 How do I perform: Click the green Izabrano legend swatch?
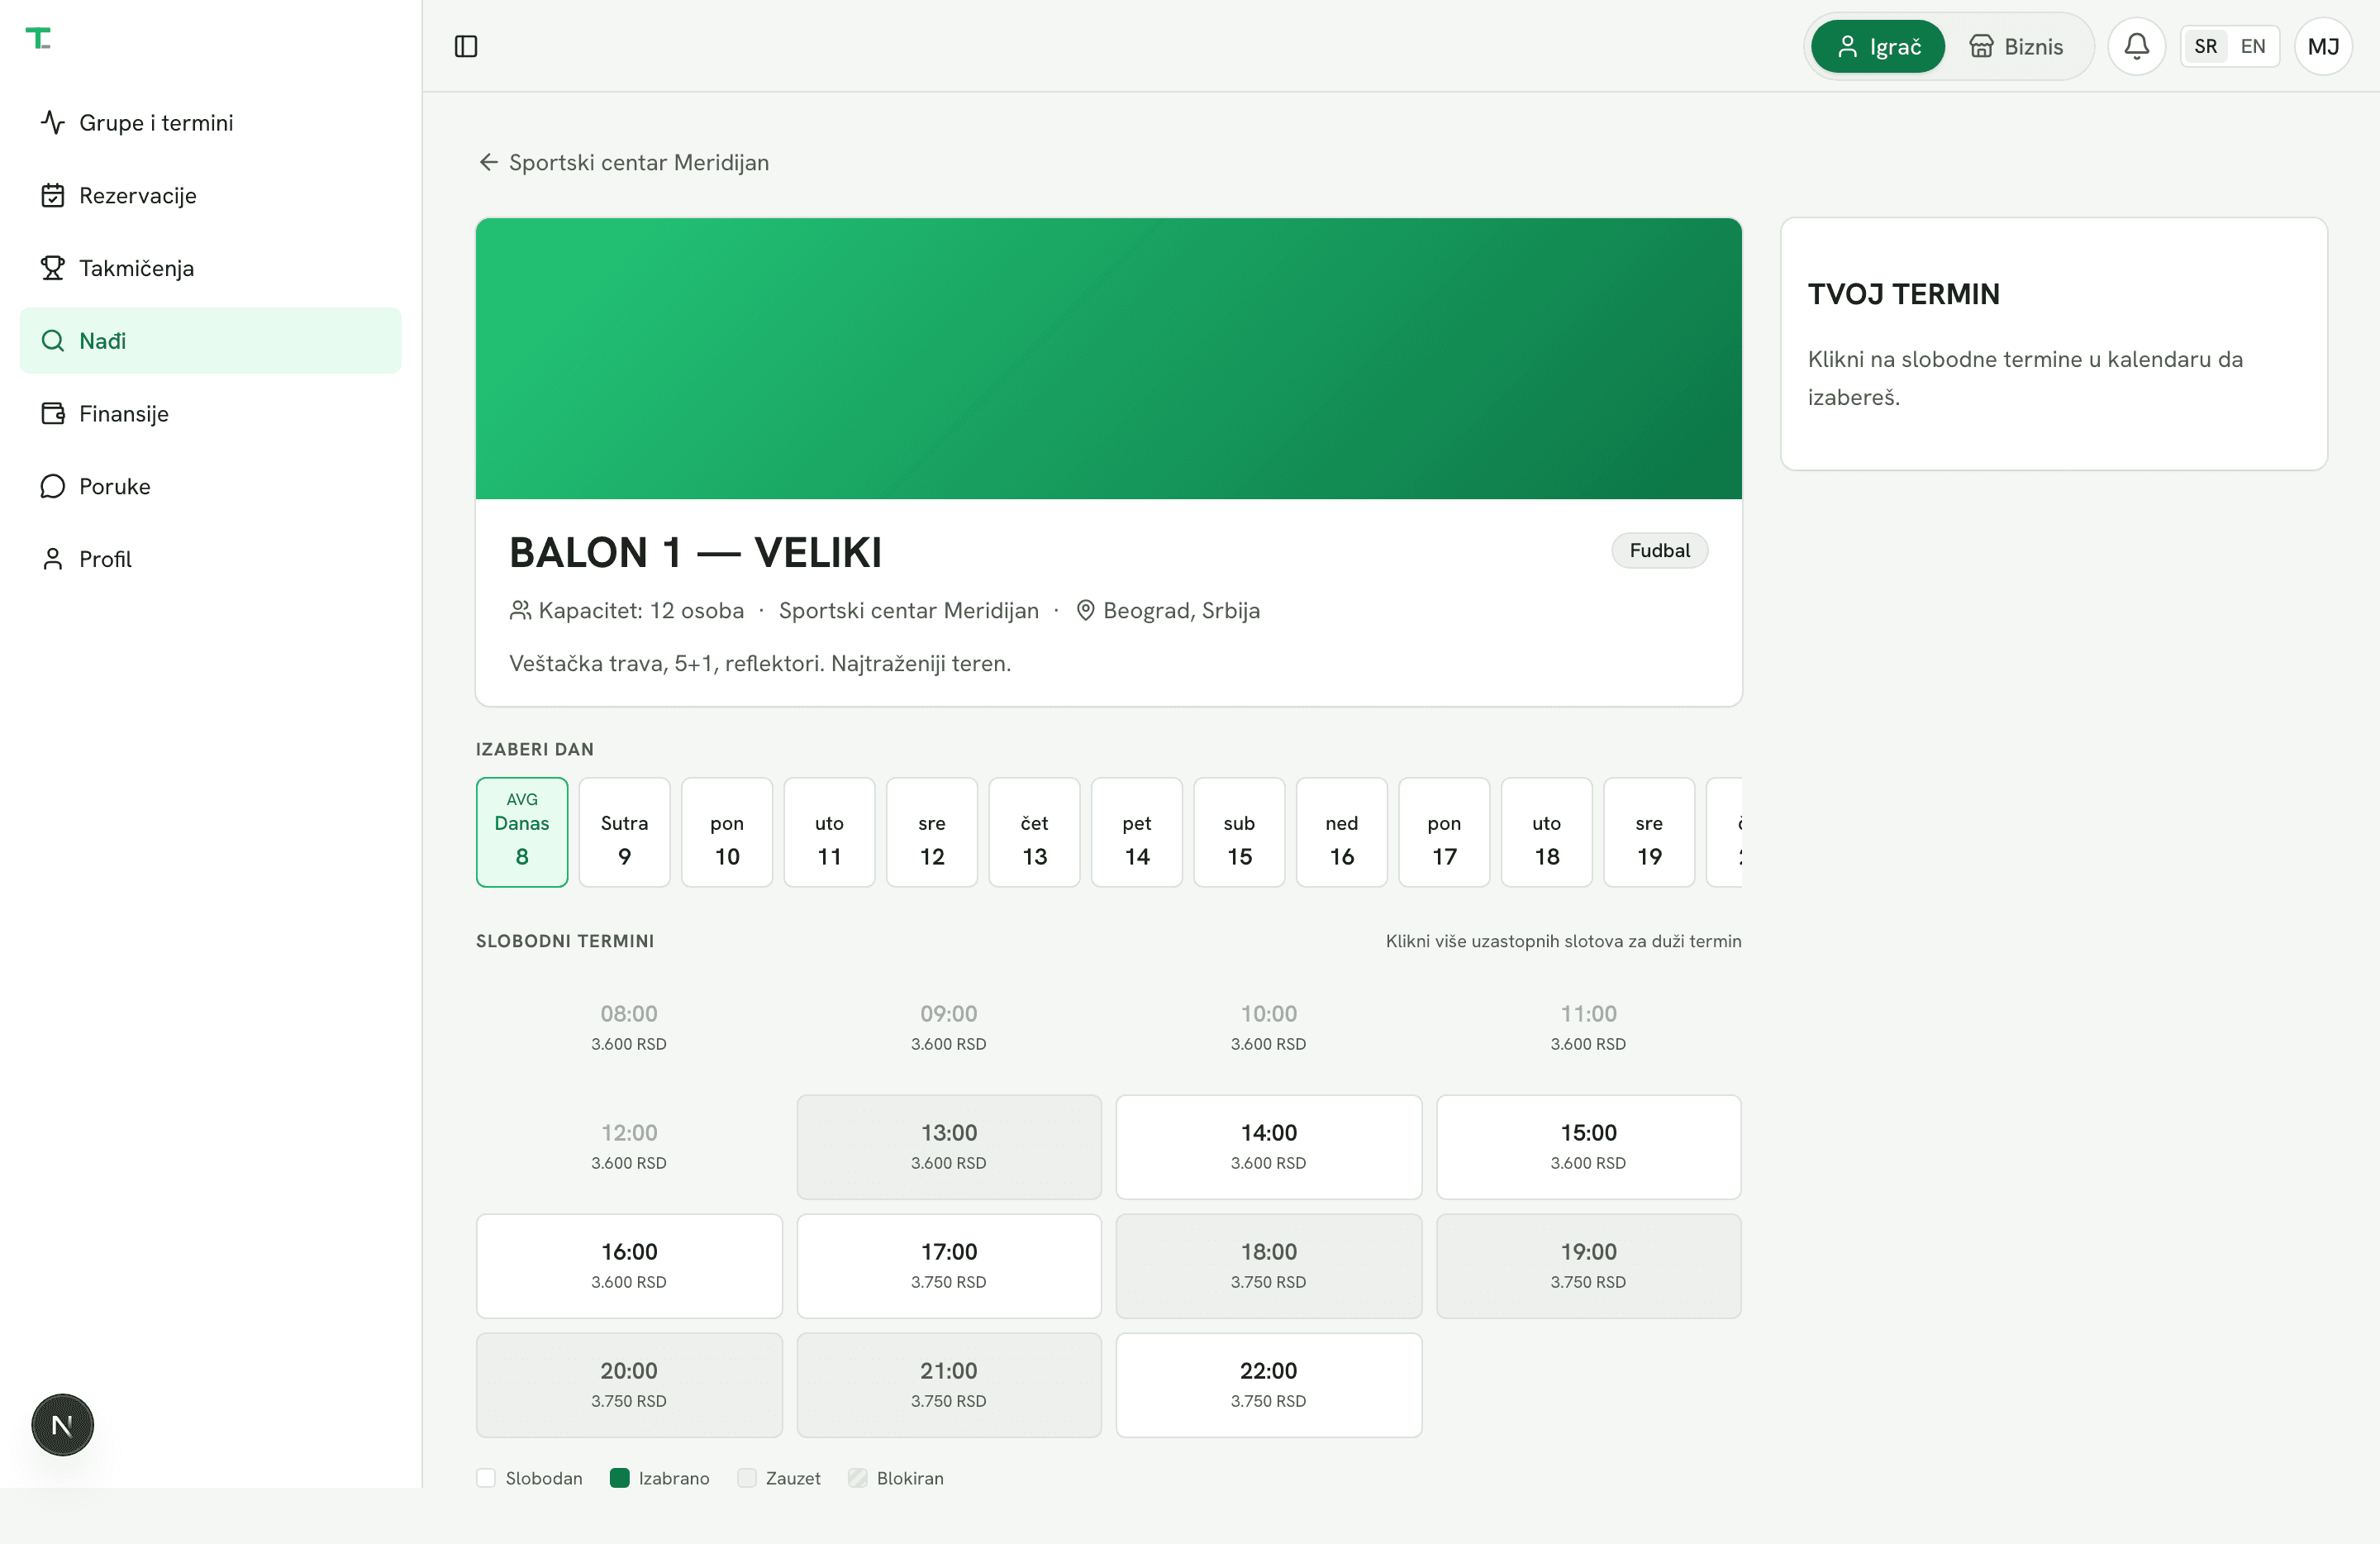coord(619,1478)
